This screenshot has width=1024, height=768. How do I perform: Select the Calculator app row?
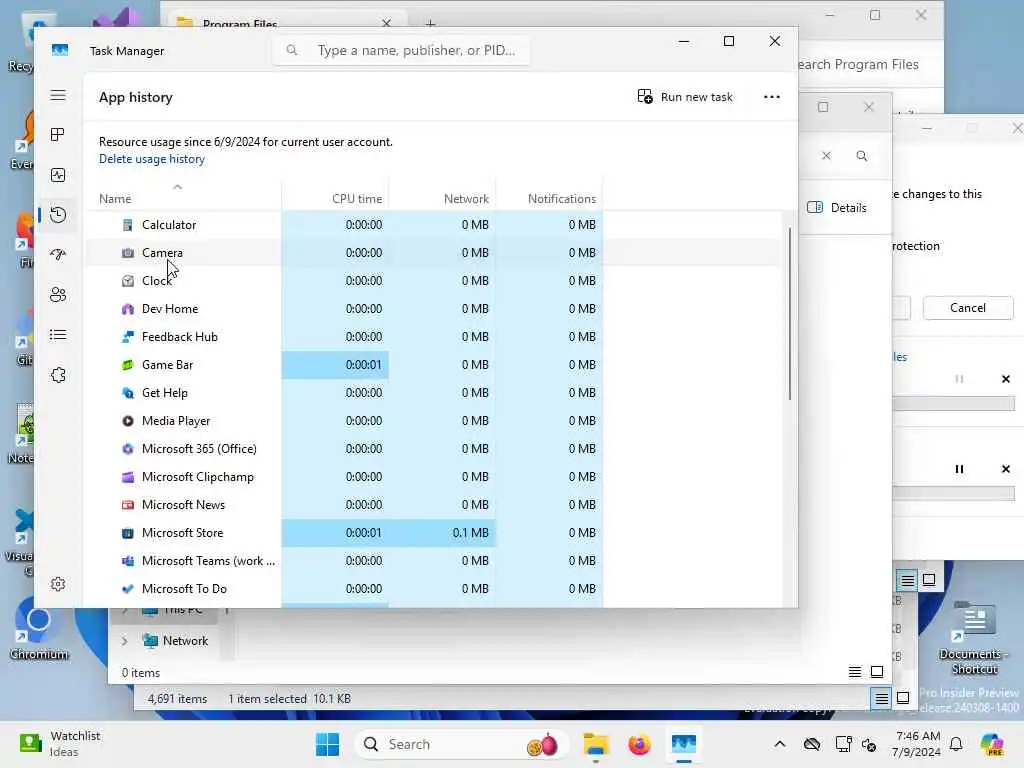[433, 225]
